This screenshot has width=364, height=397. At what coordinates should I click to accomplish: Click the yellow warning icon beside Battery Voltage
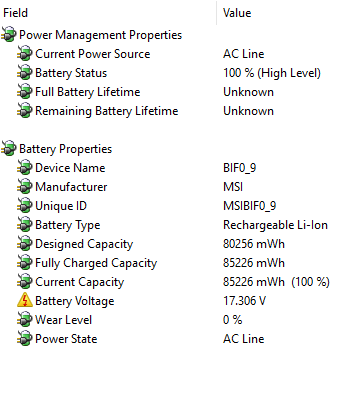(25, 300)
